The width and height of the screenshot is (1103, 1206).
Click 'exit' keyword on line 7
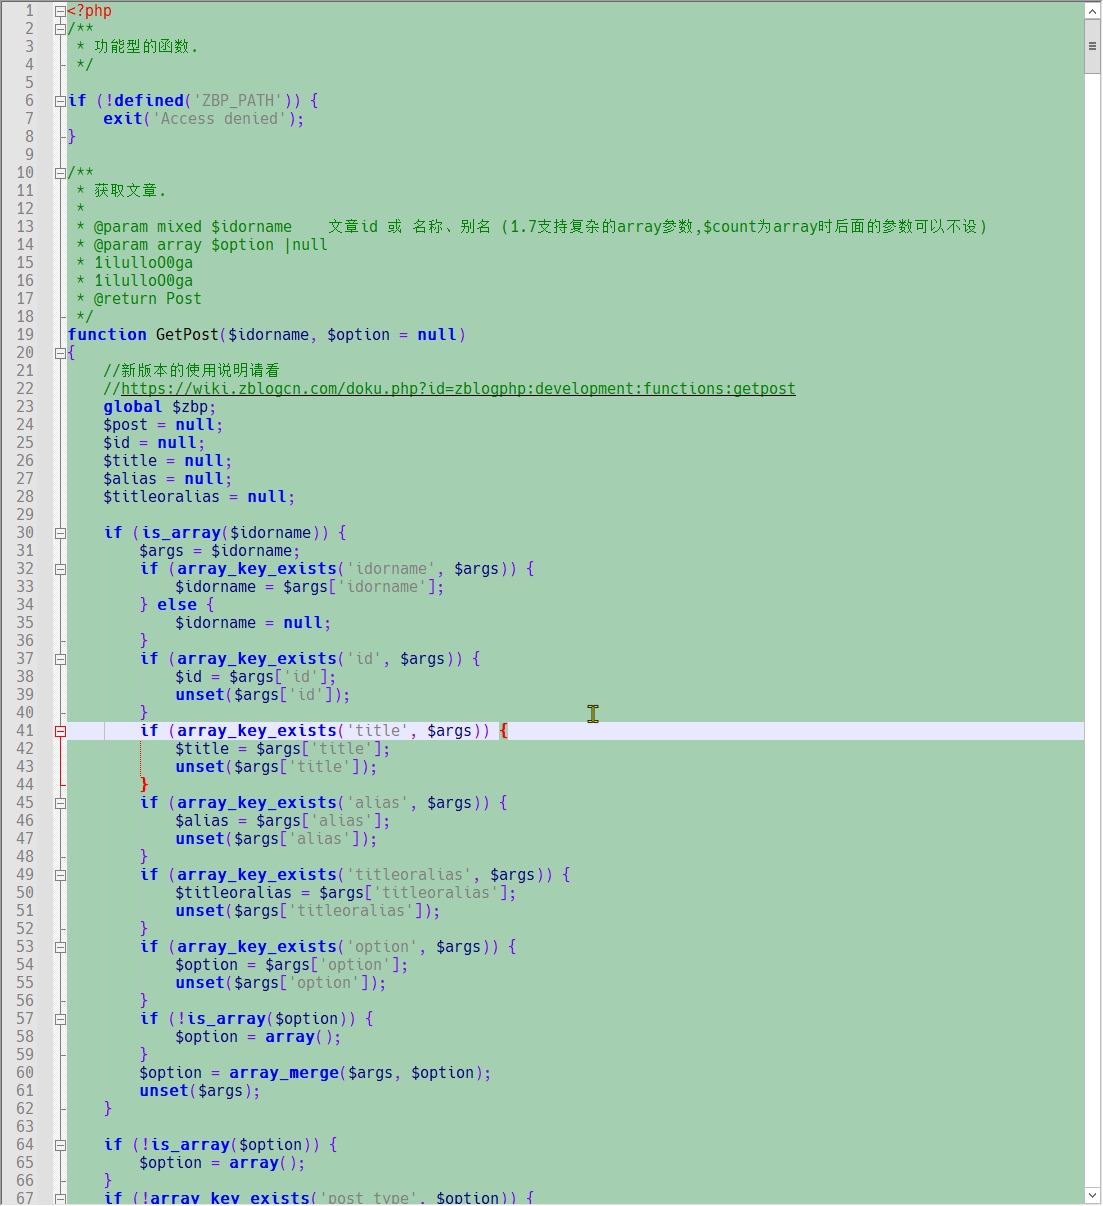(x=123, y=119)
